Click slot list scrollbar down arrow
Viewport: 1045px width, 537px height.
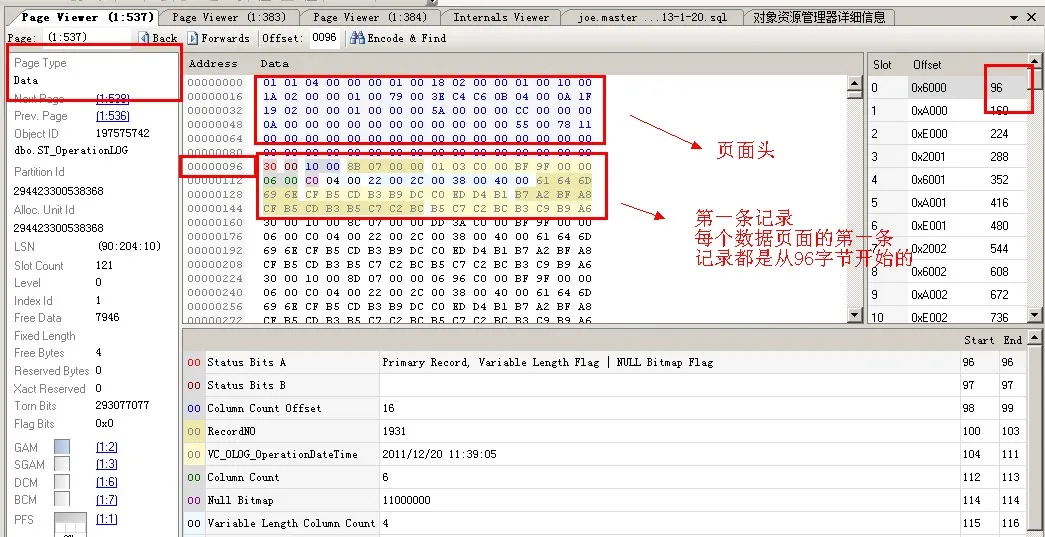tap(1034, 314)
